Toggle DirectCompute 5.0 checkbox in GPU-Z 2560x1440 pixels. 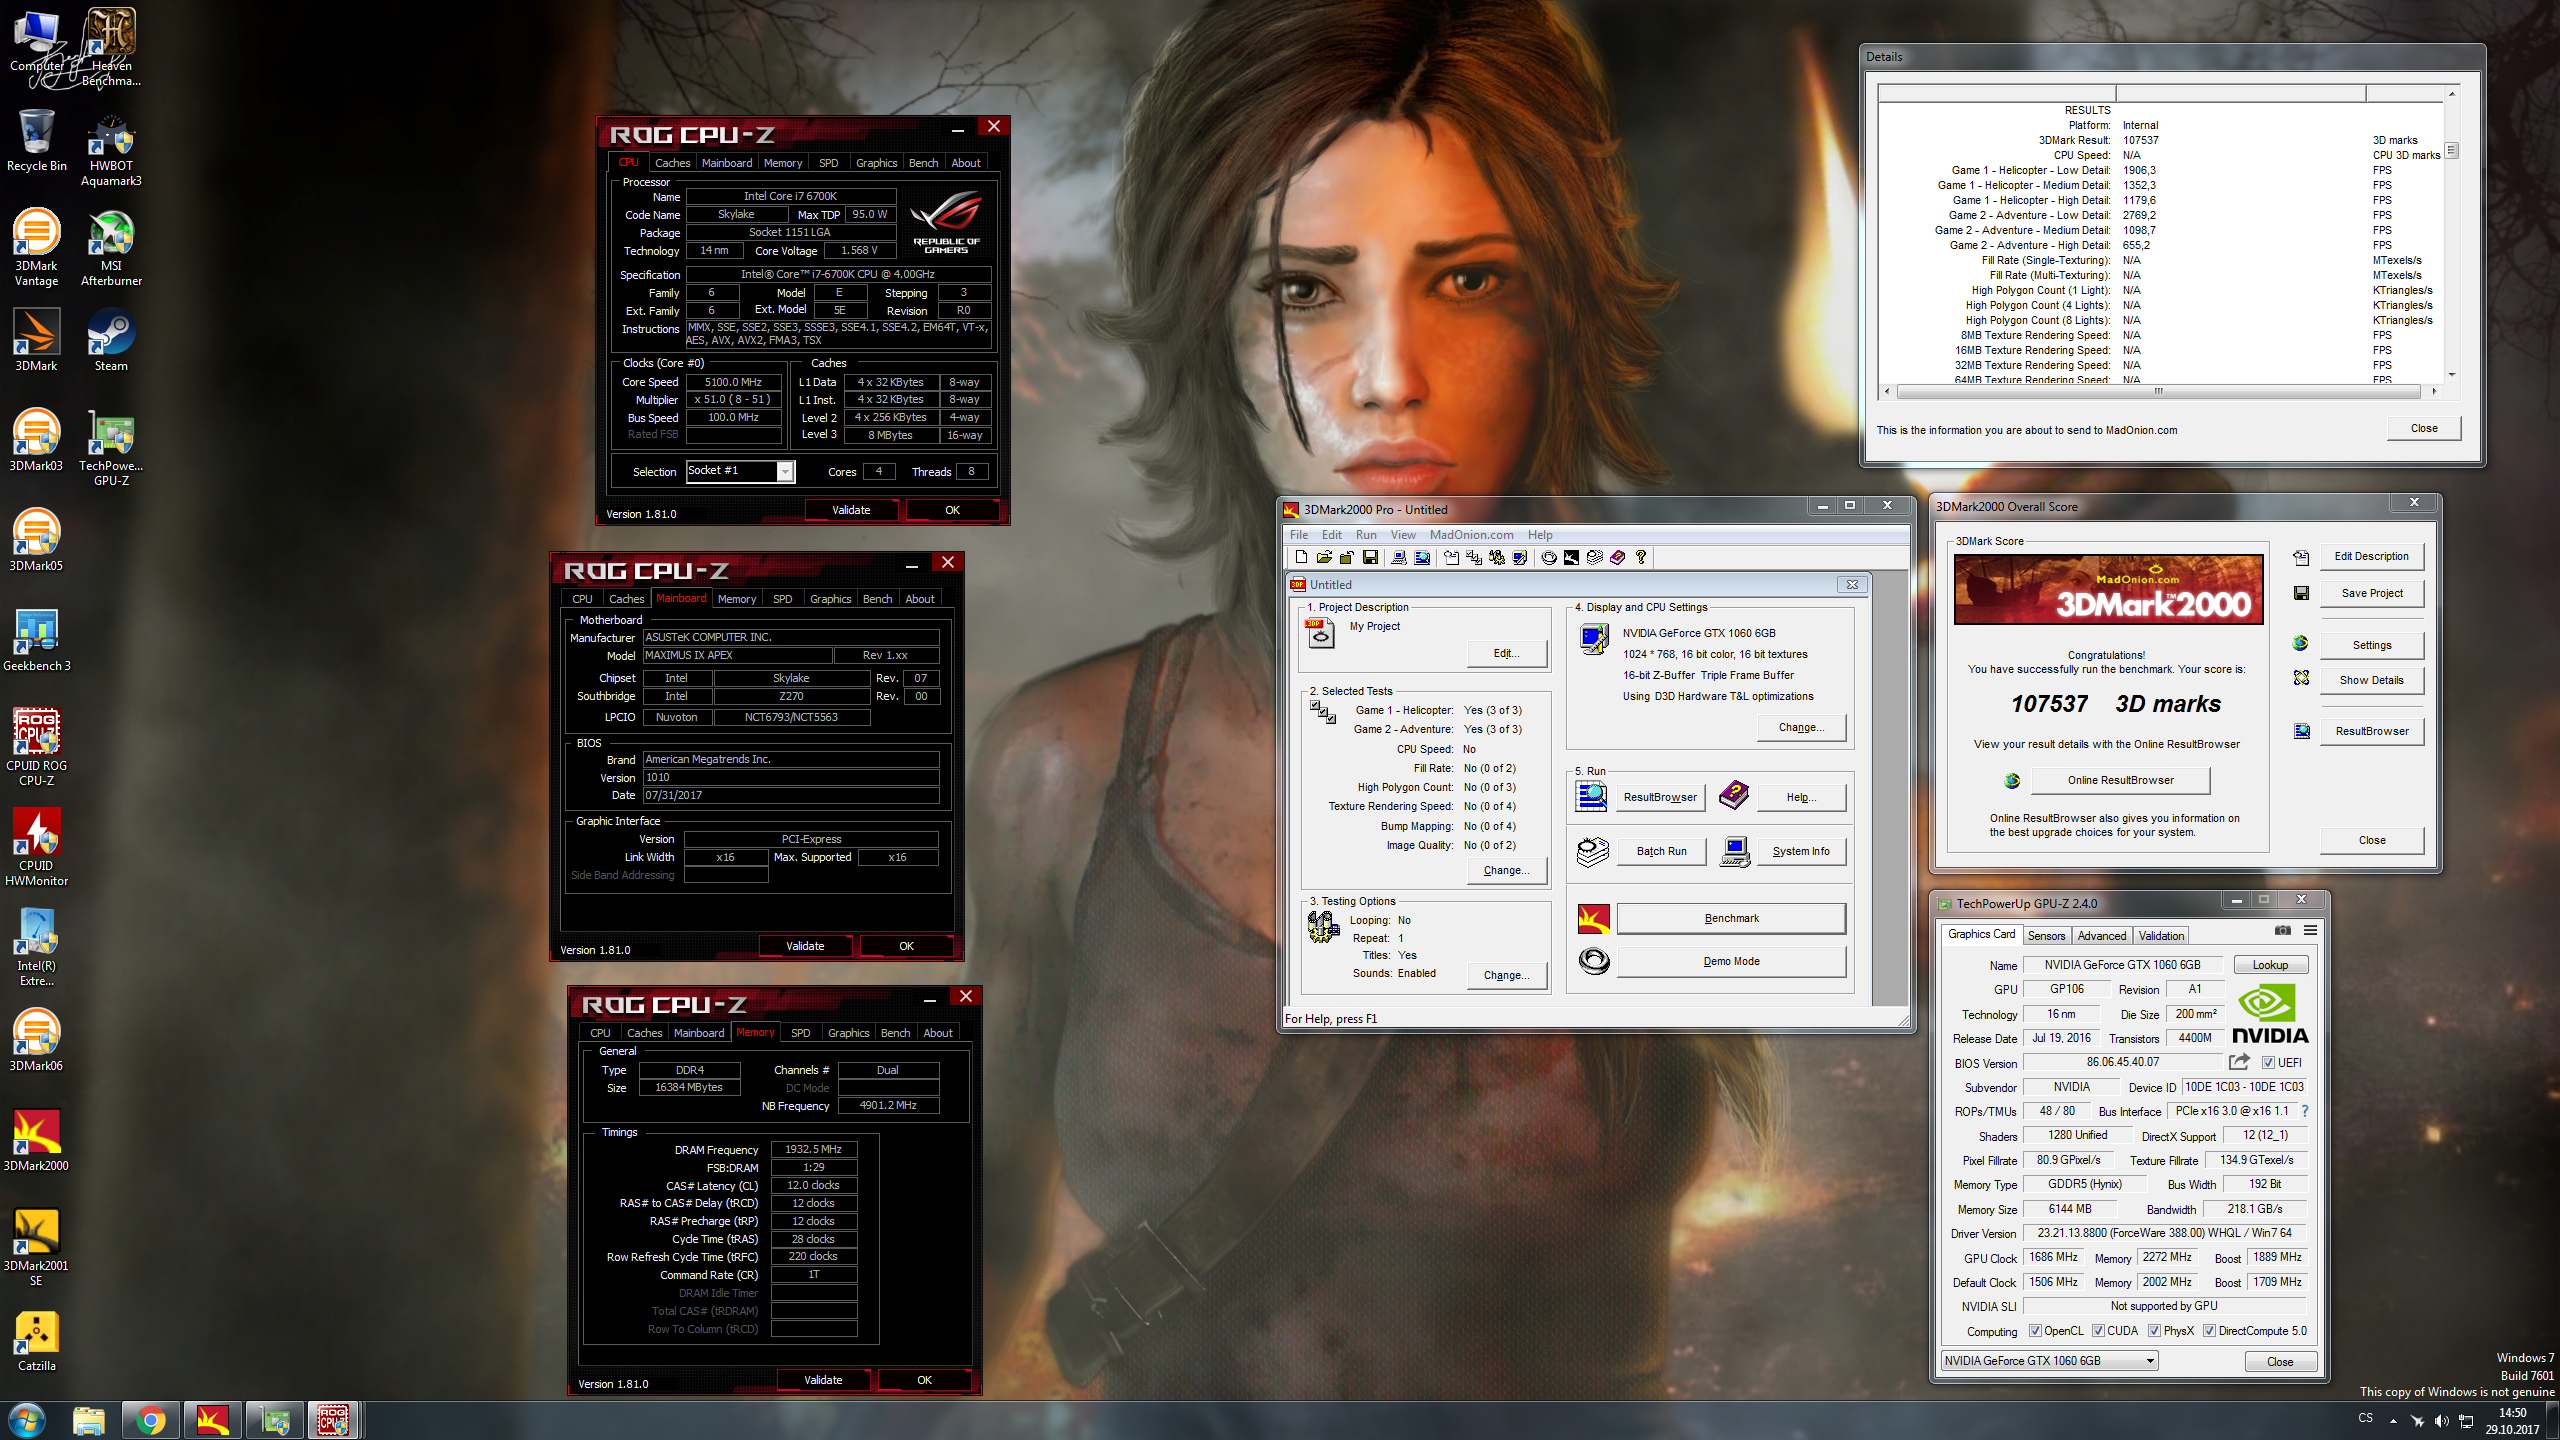coord(2209,1331)
